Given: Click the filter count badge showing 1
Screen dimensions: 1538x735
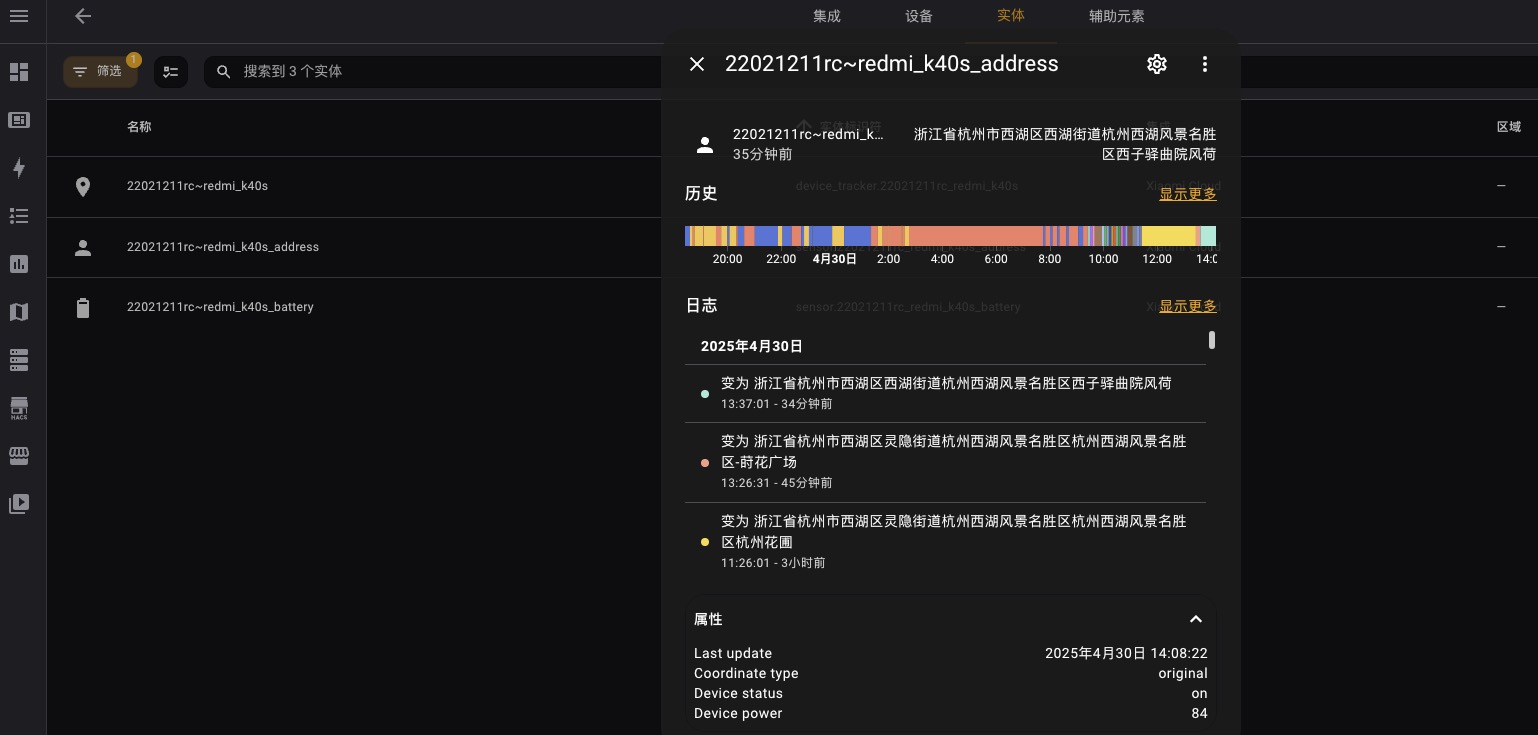Looking at the screenshot, I should click(134, 60).
